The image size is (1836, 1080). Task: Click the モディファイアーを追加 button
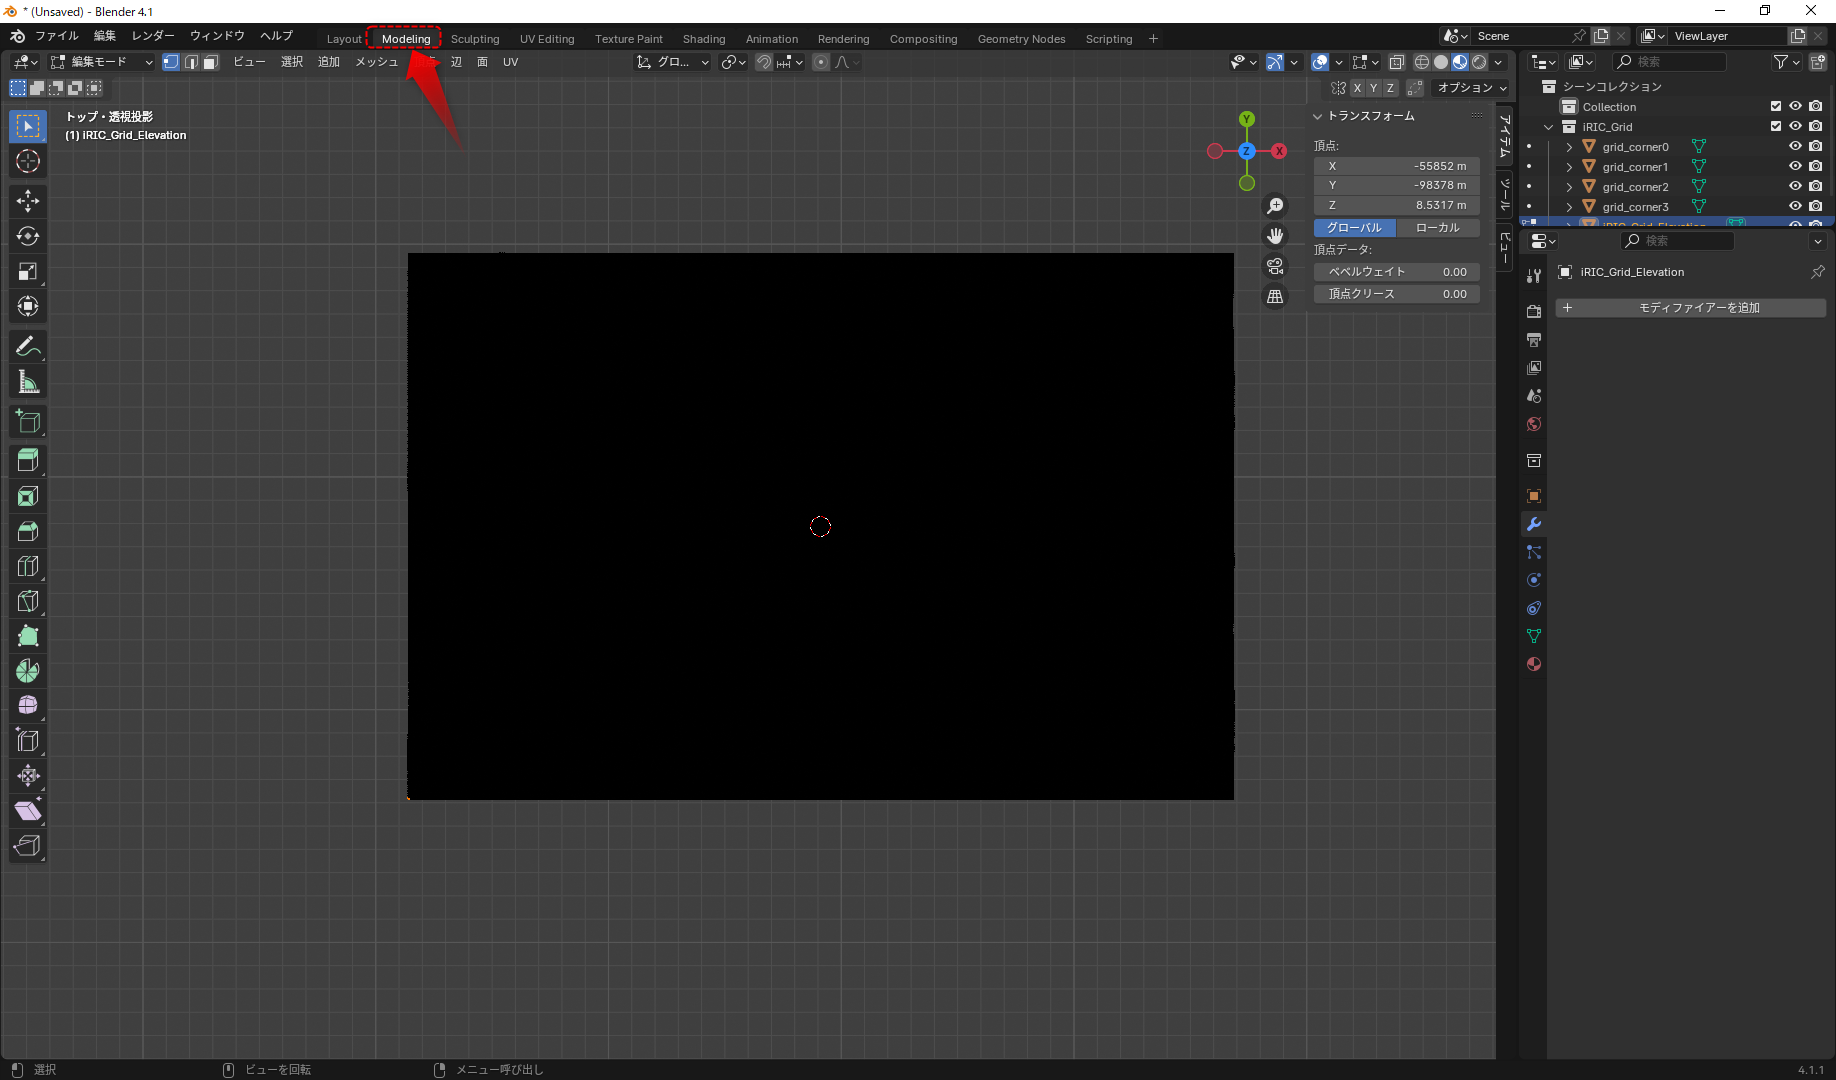1691,308
